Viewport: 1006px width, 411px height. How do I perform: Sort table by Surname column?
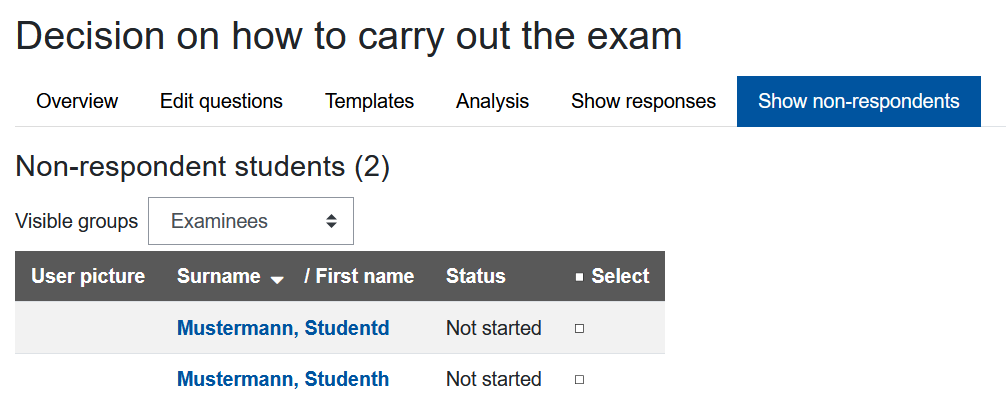pos(218,276)
